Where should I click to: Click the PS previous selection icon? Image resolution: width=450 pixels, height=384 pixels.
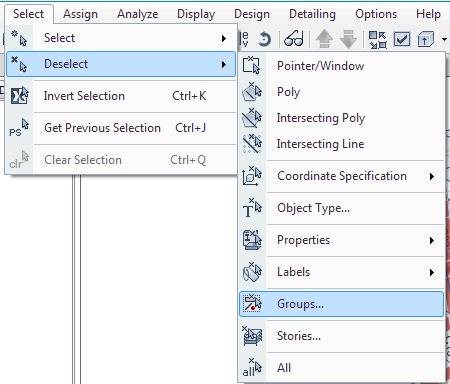(x=19, y=128)
